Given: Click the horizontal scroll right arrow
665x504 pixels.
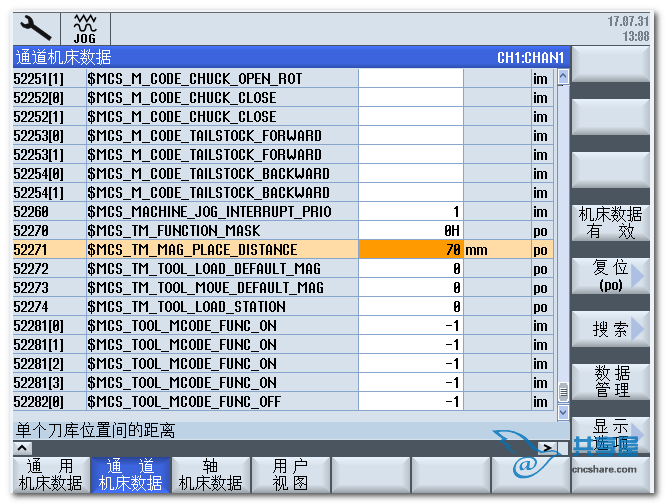Looking at the screenshot, I should 546,447.
